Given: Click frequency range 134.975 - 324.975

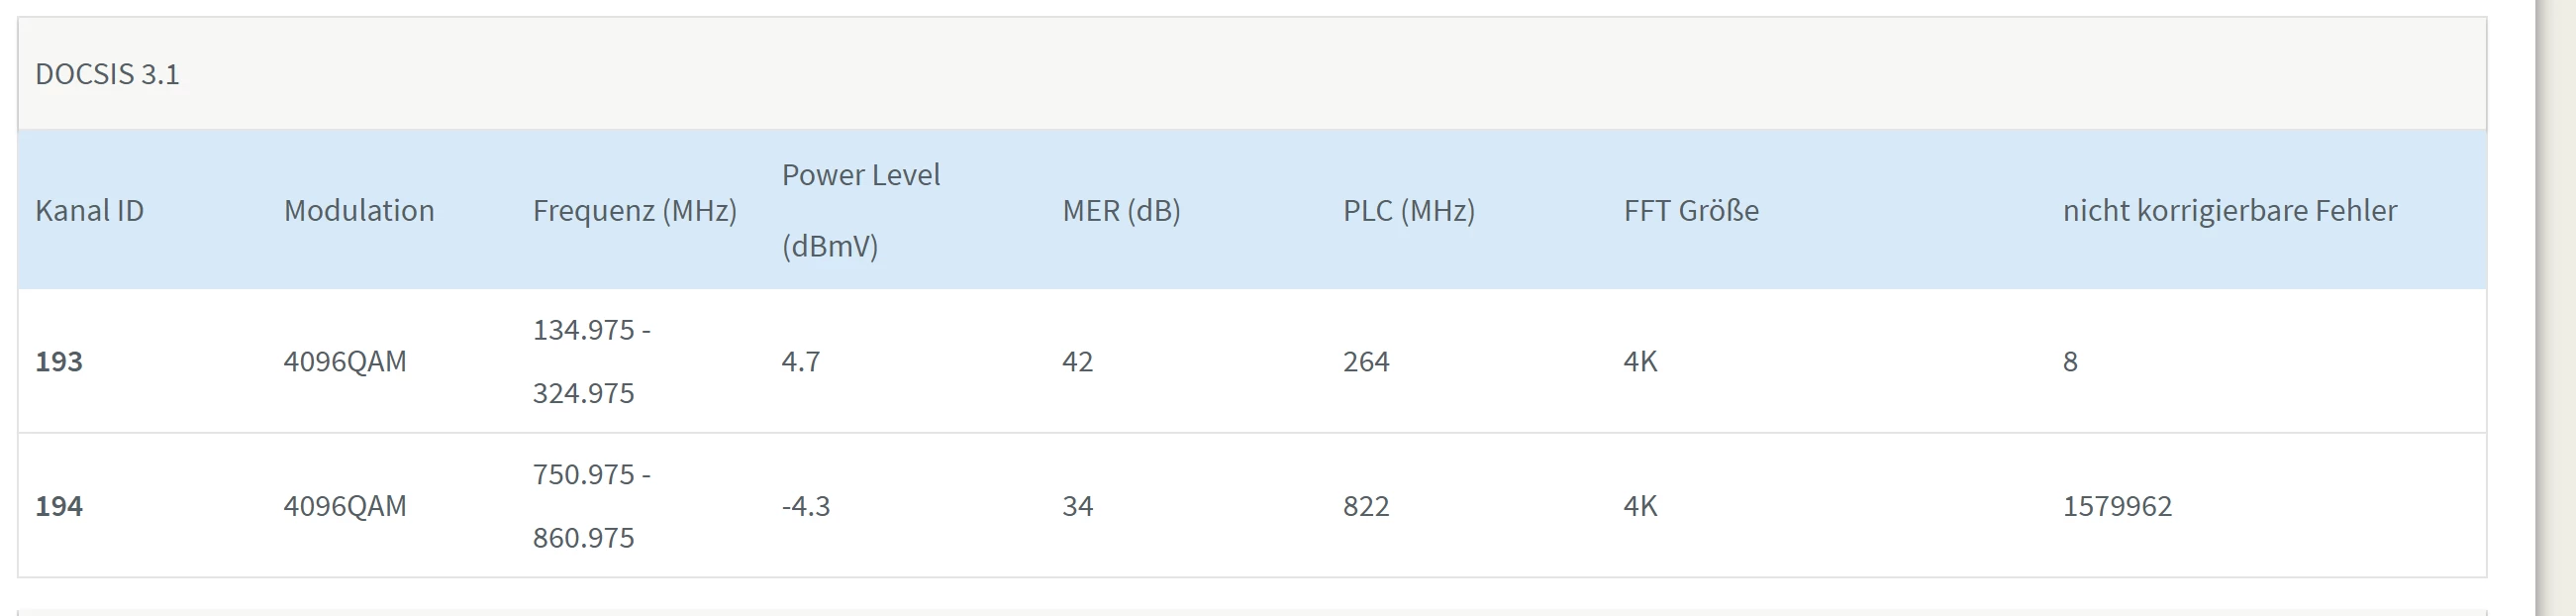Looking at the screenshot, I should [590, 361].
